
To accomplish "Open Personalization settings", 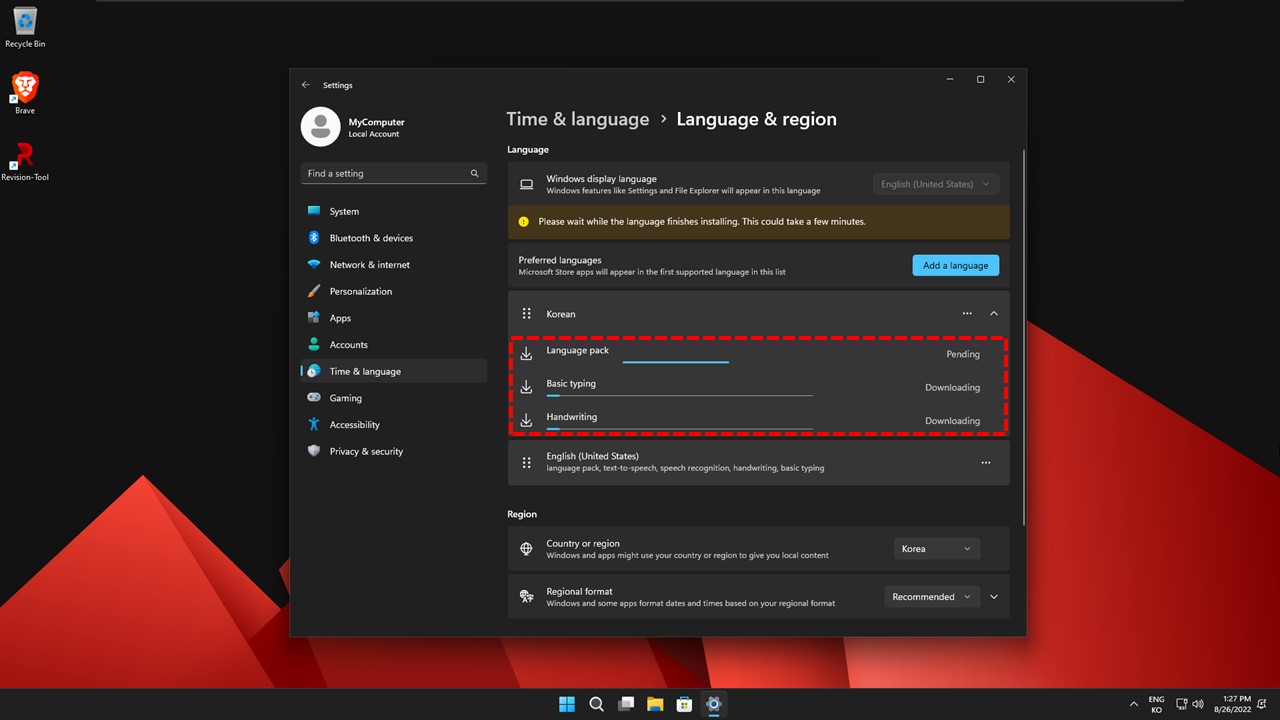I will point(394,291).
